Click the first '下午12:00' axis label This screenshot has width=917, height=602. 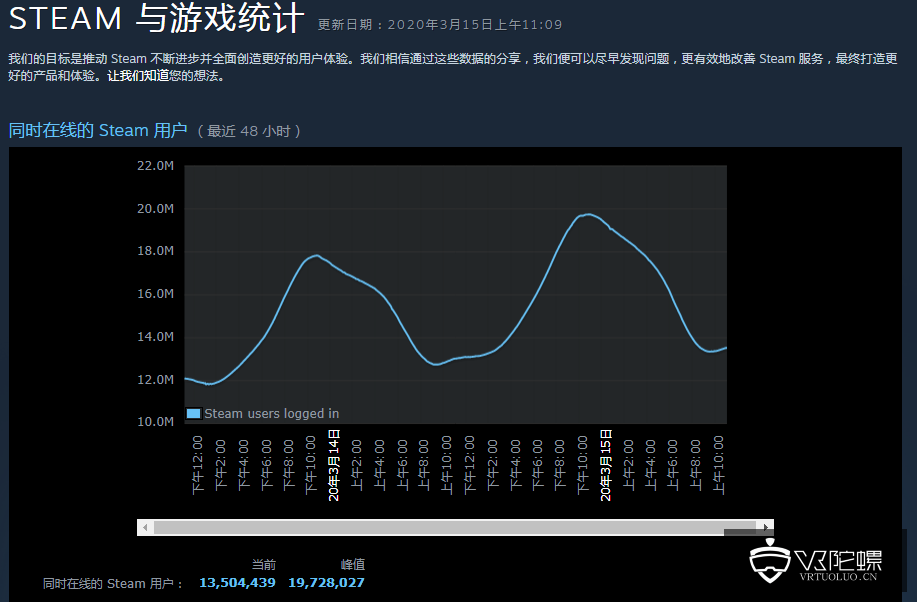(198, 465)
